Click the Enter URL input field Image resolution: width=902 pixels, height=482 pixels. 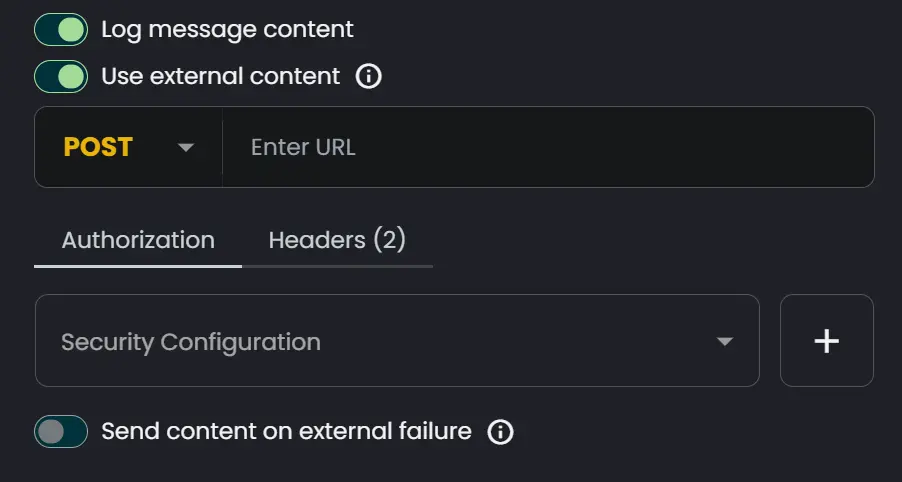click(x=548, y=147)
